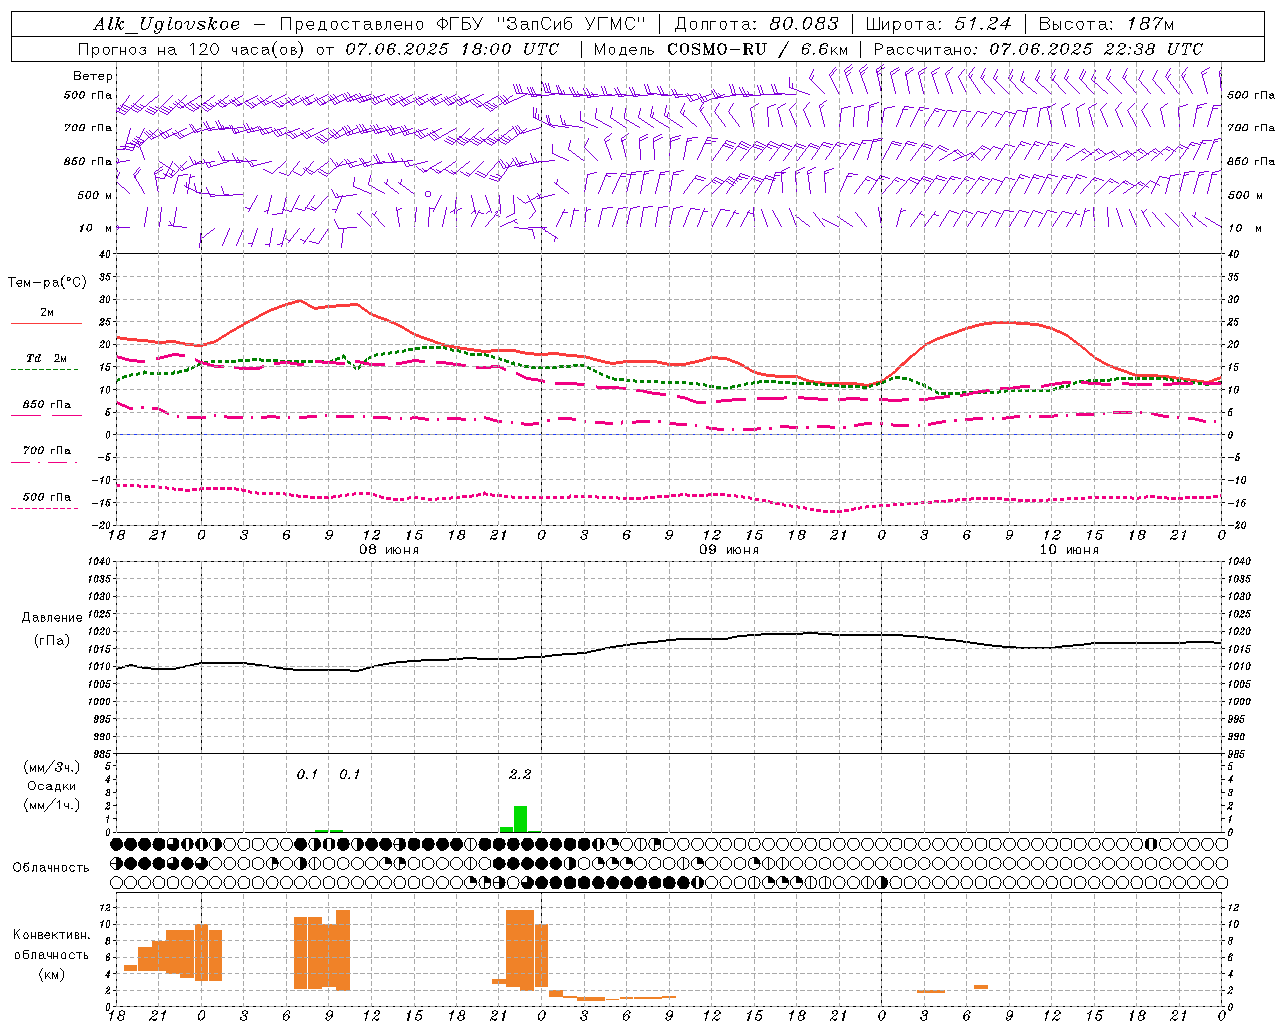Screen dimensions: 1280x1024
Task: Click the Тем-ра(°C) temperature label
Action: click(47, 283)
